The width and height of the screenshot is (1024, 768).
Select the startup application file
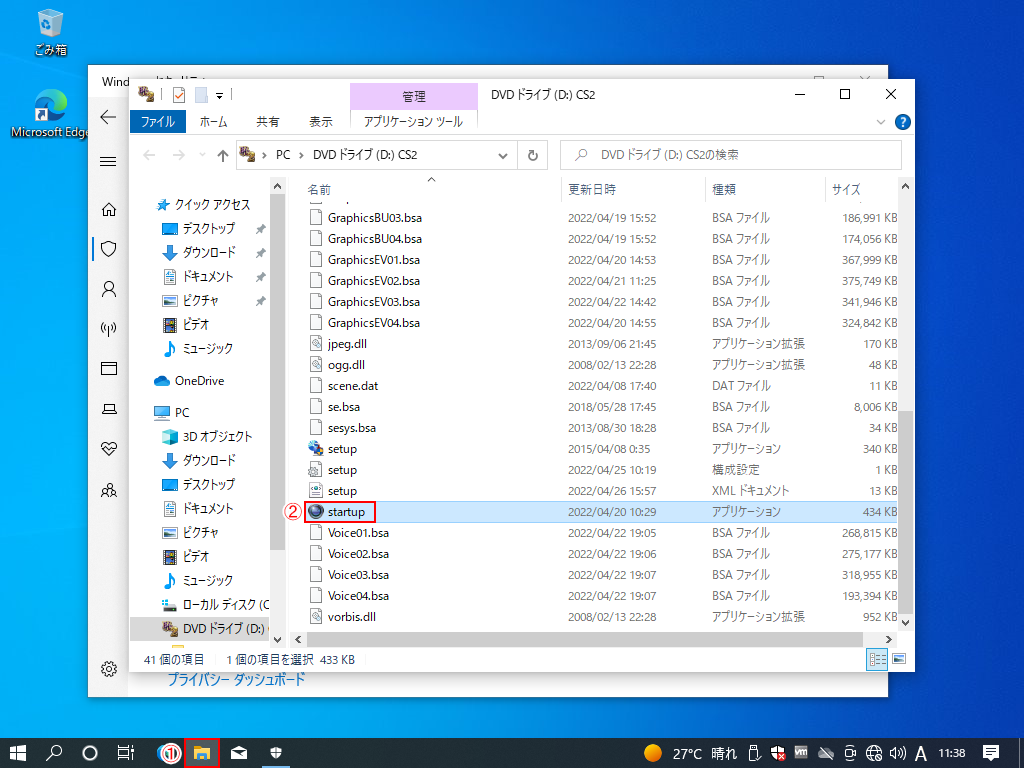click(x=346, y=512)
